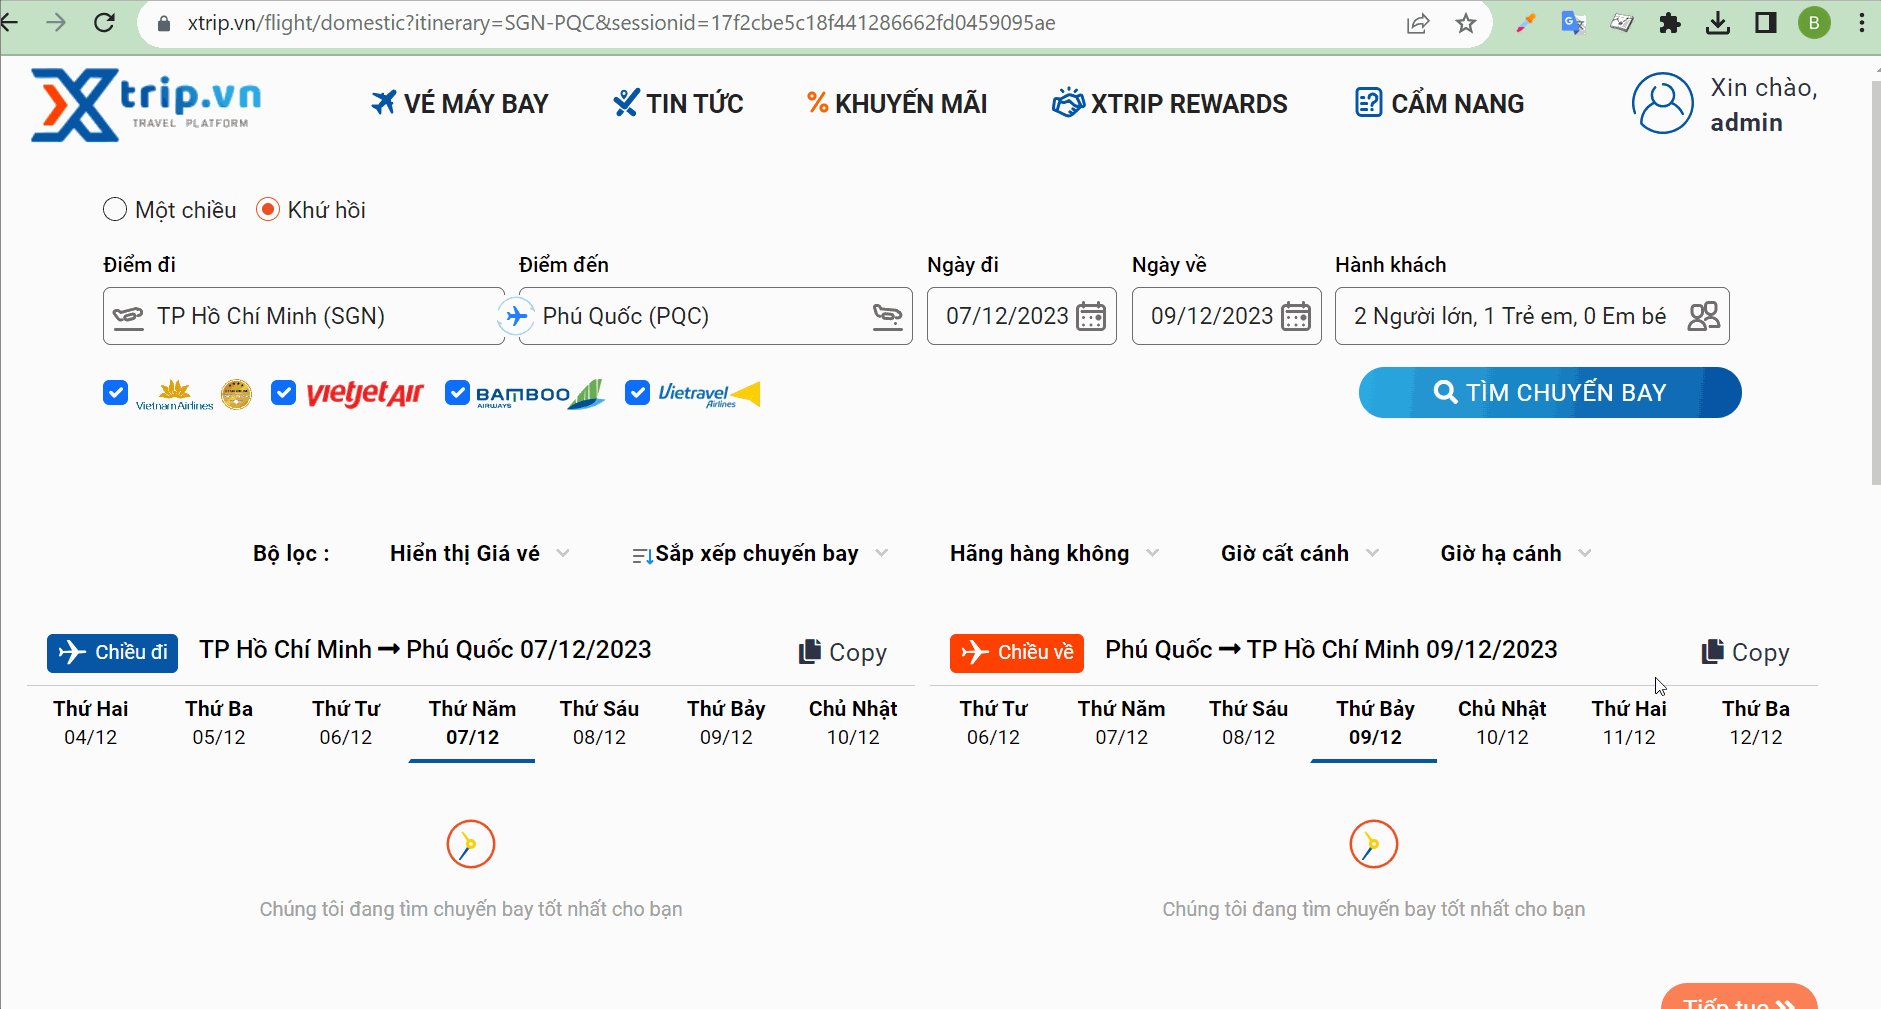1881x1009 pixels.
Task: Bookmark this page with the star icon
Action: coord(1465,23)
